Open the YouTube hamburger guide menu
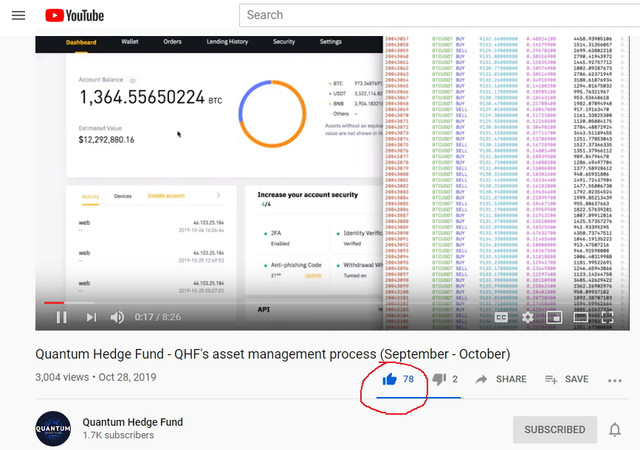Viewport: 640px width, 450px height. pos(18,16)
